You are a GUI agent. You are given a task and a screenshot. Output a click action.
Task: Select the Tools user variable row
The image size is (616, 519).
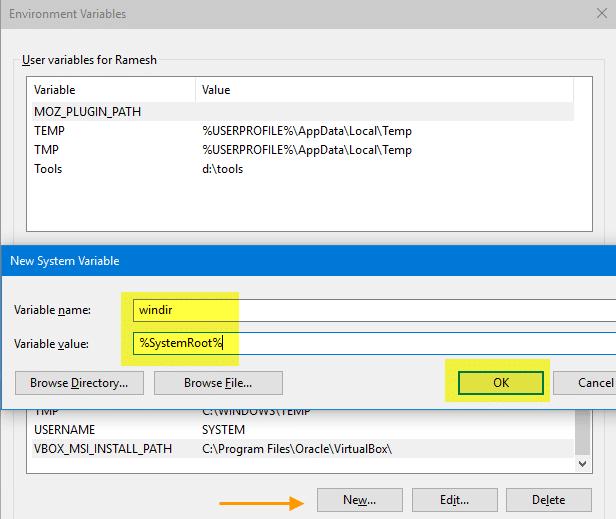(302, 169)
